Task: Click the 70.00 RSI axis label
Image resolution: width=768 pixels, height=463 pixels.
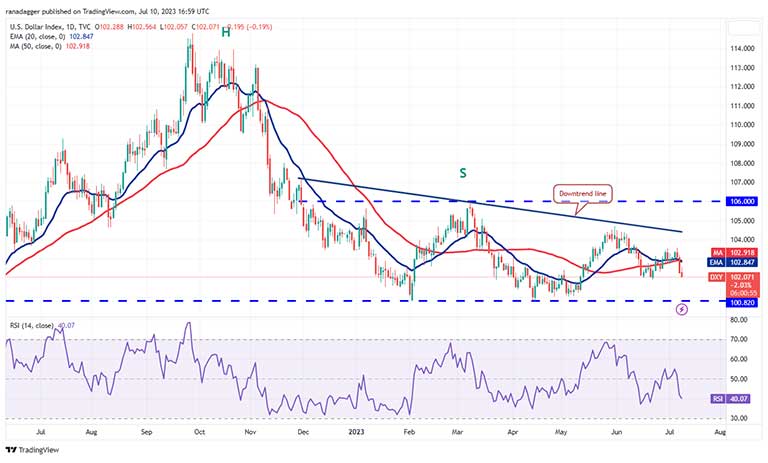Action: (739, 339)
